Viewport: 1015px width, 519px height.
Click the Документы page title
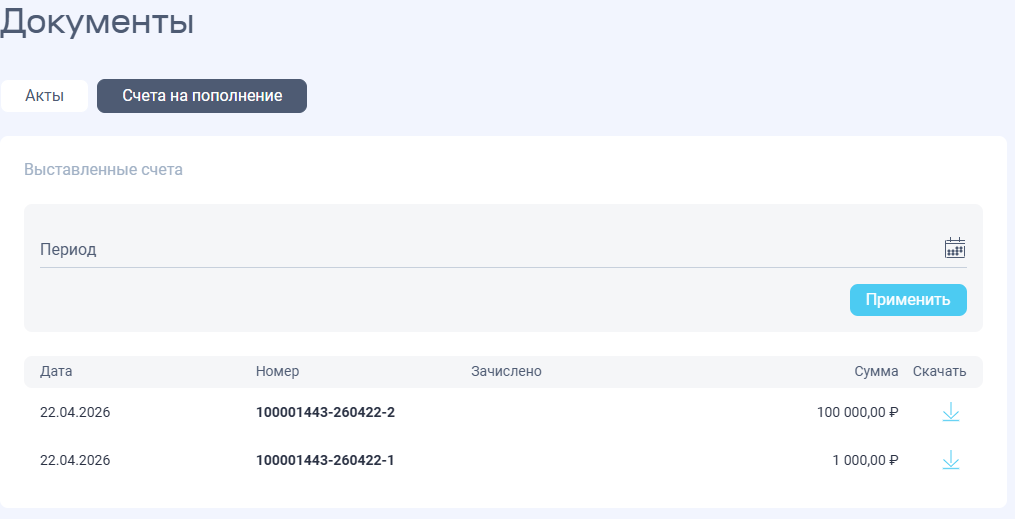[97, 22]
